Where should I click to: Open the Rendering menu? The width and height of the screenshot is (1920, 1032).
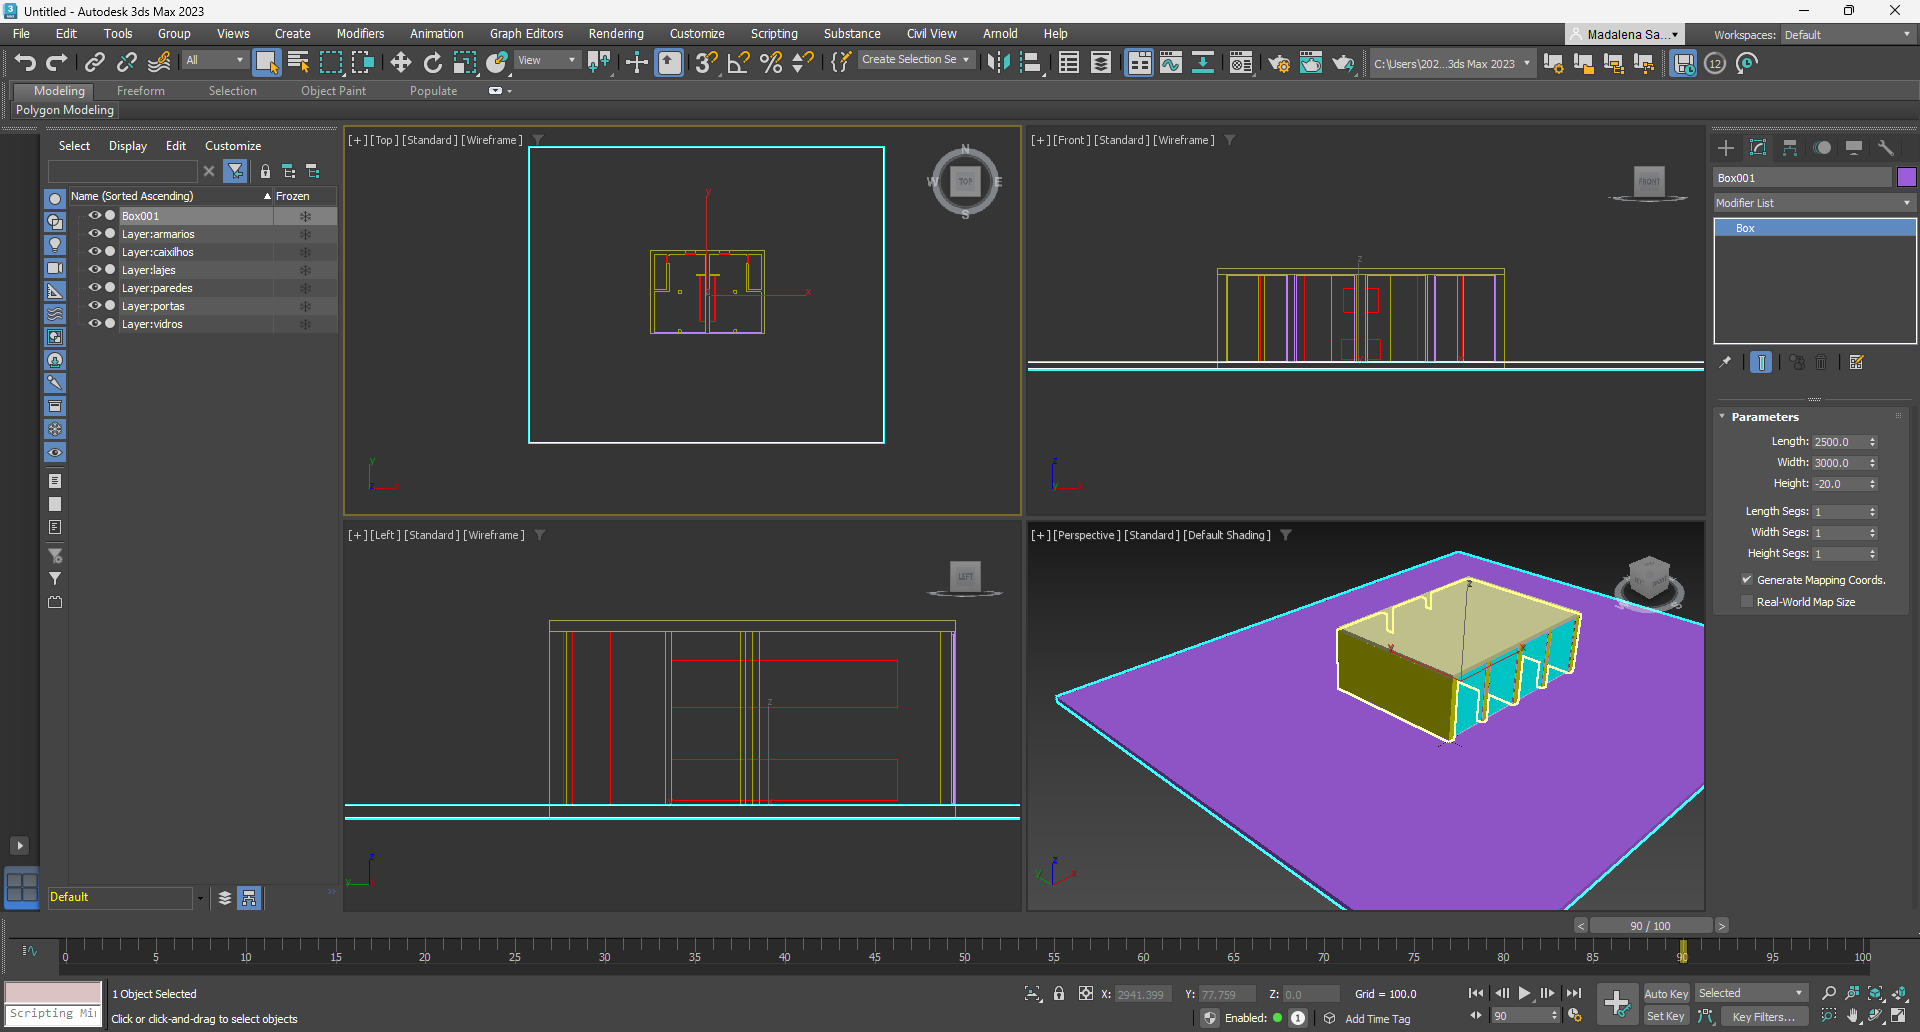point(615,34)
